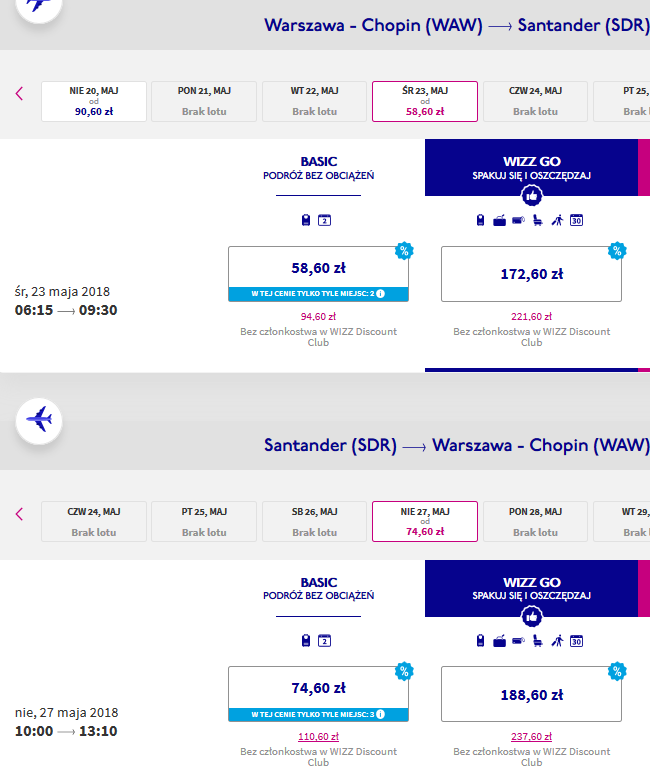650x770 pixels.
Task: Choose outbound WIZZ GO fare 172,60 zł
Action: coord(531,274)
